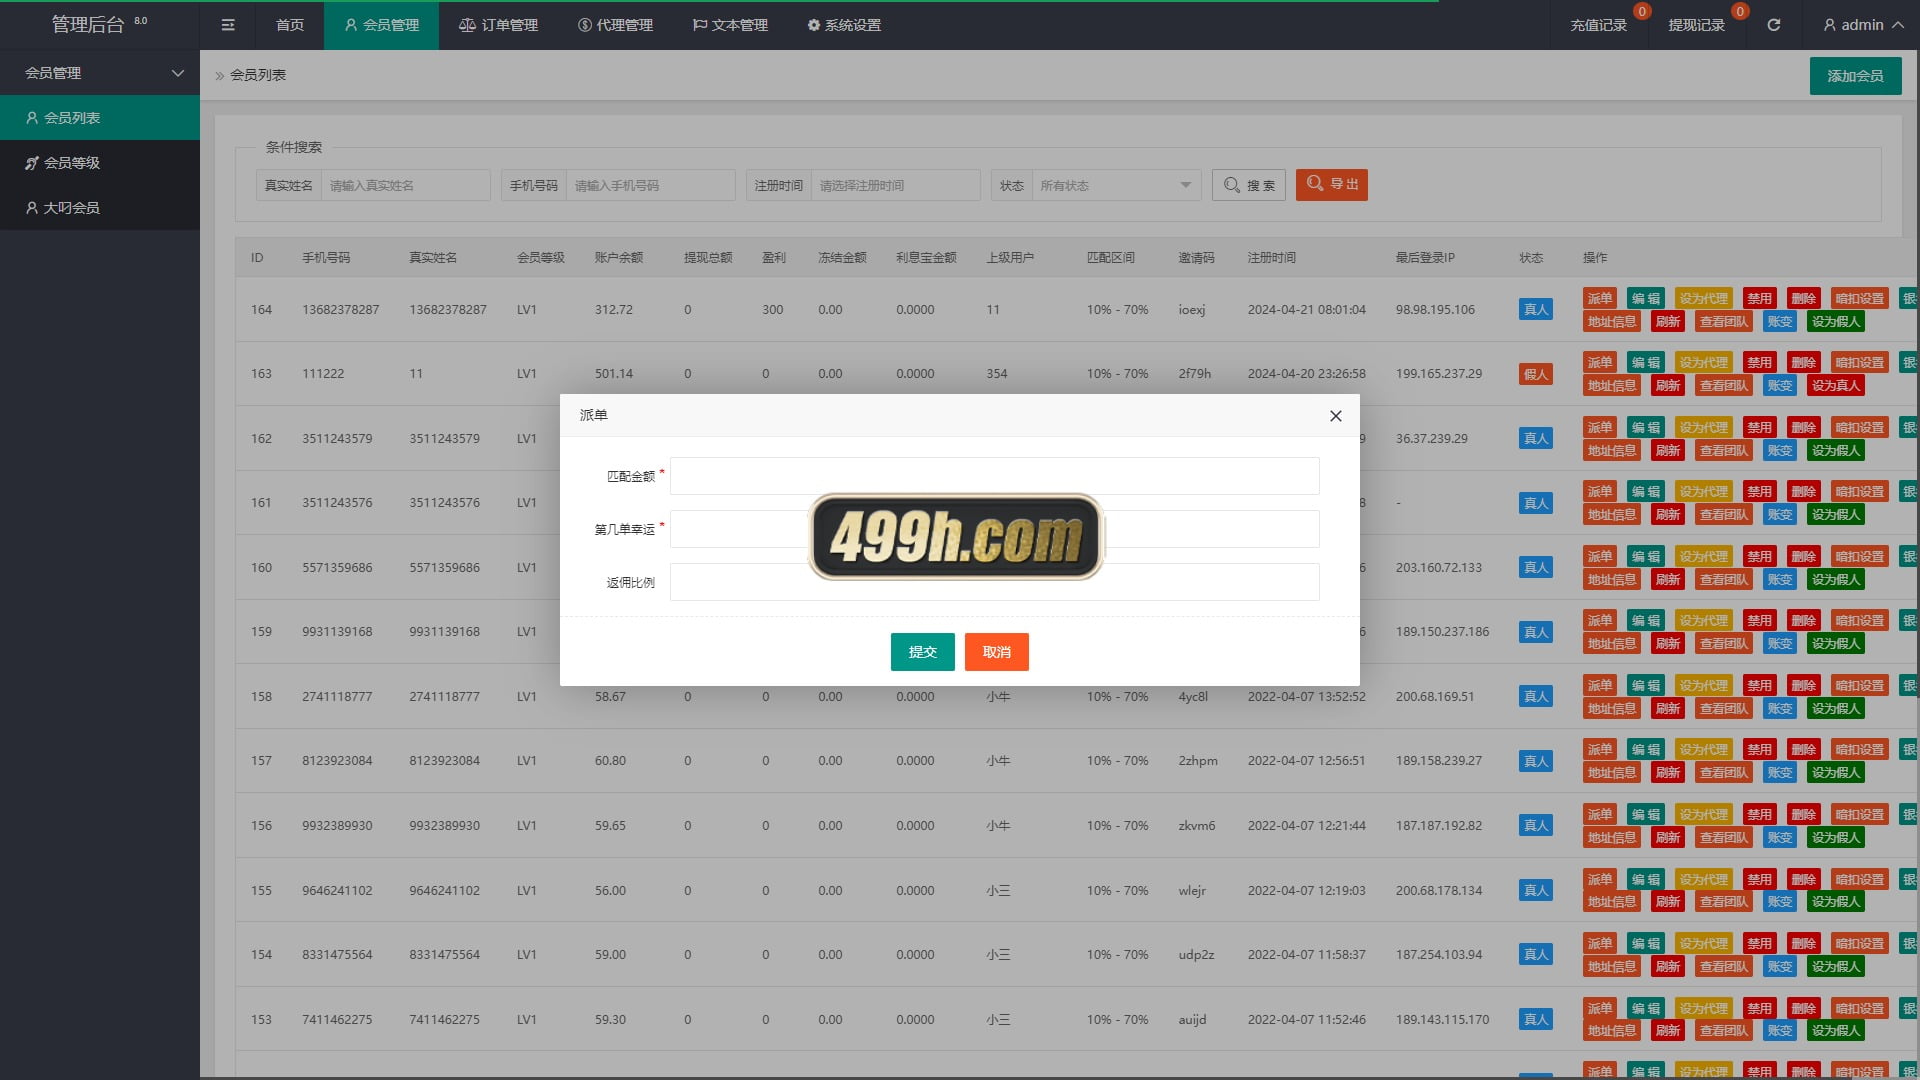Click 设为代理 for member 160

[x=1703, y=556]
